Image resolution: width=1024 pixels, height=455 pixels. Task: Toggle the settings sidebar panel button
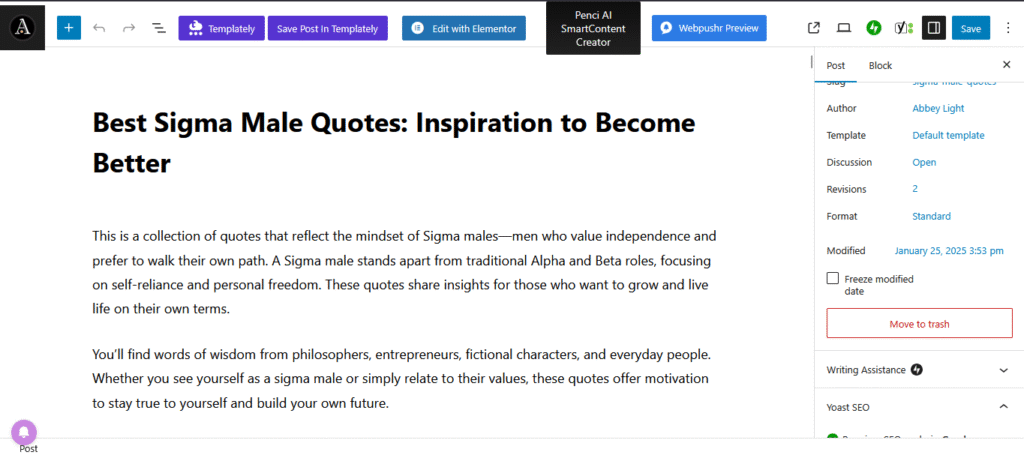(933, 28)
